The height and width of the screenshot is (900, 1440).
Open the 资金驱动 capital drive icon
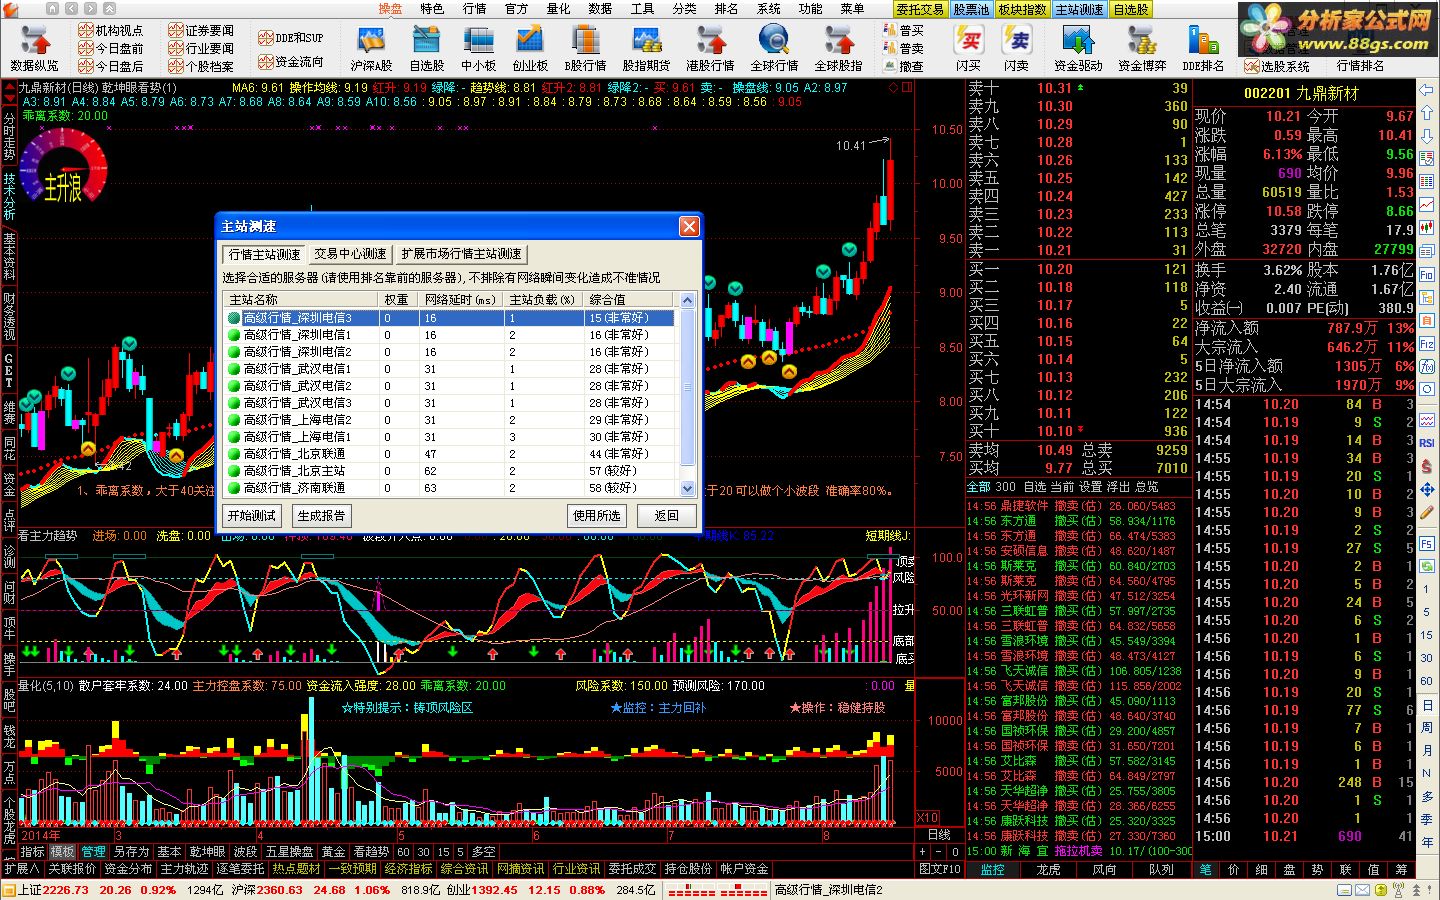point(1078,48)
